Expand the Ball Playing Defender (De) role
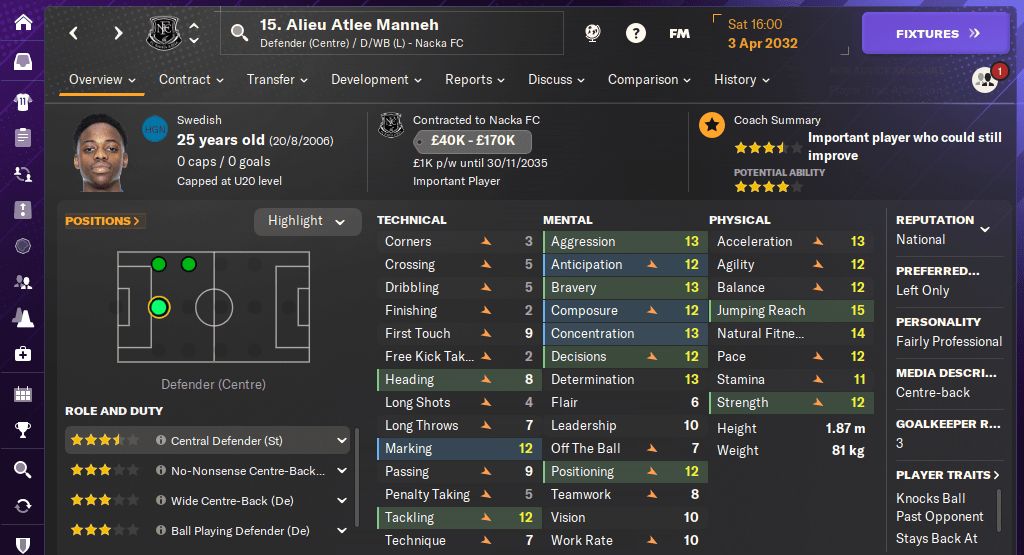1024x555 pixels. [x=342, y=531]
